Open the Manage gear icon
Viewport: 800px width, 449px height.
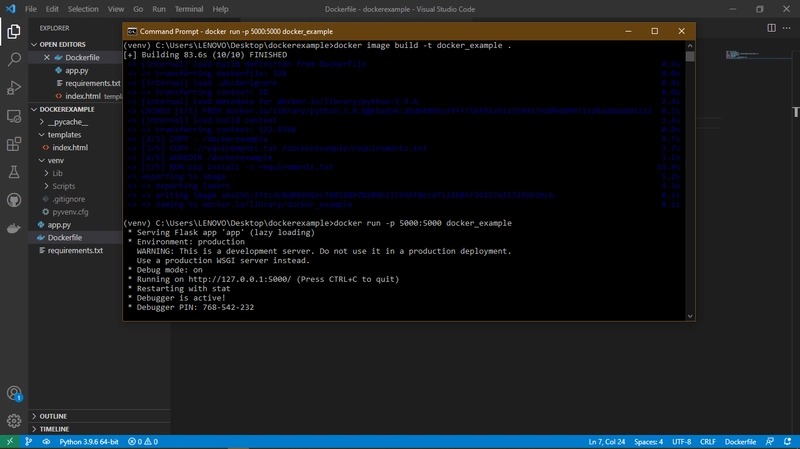click(x=14, y=421)
